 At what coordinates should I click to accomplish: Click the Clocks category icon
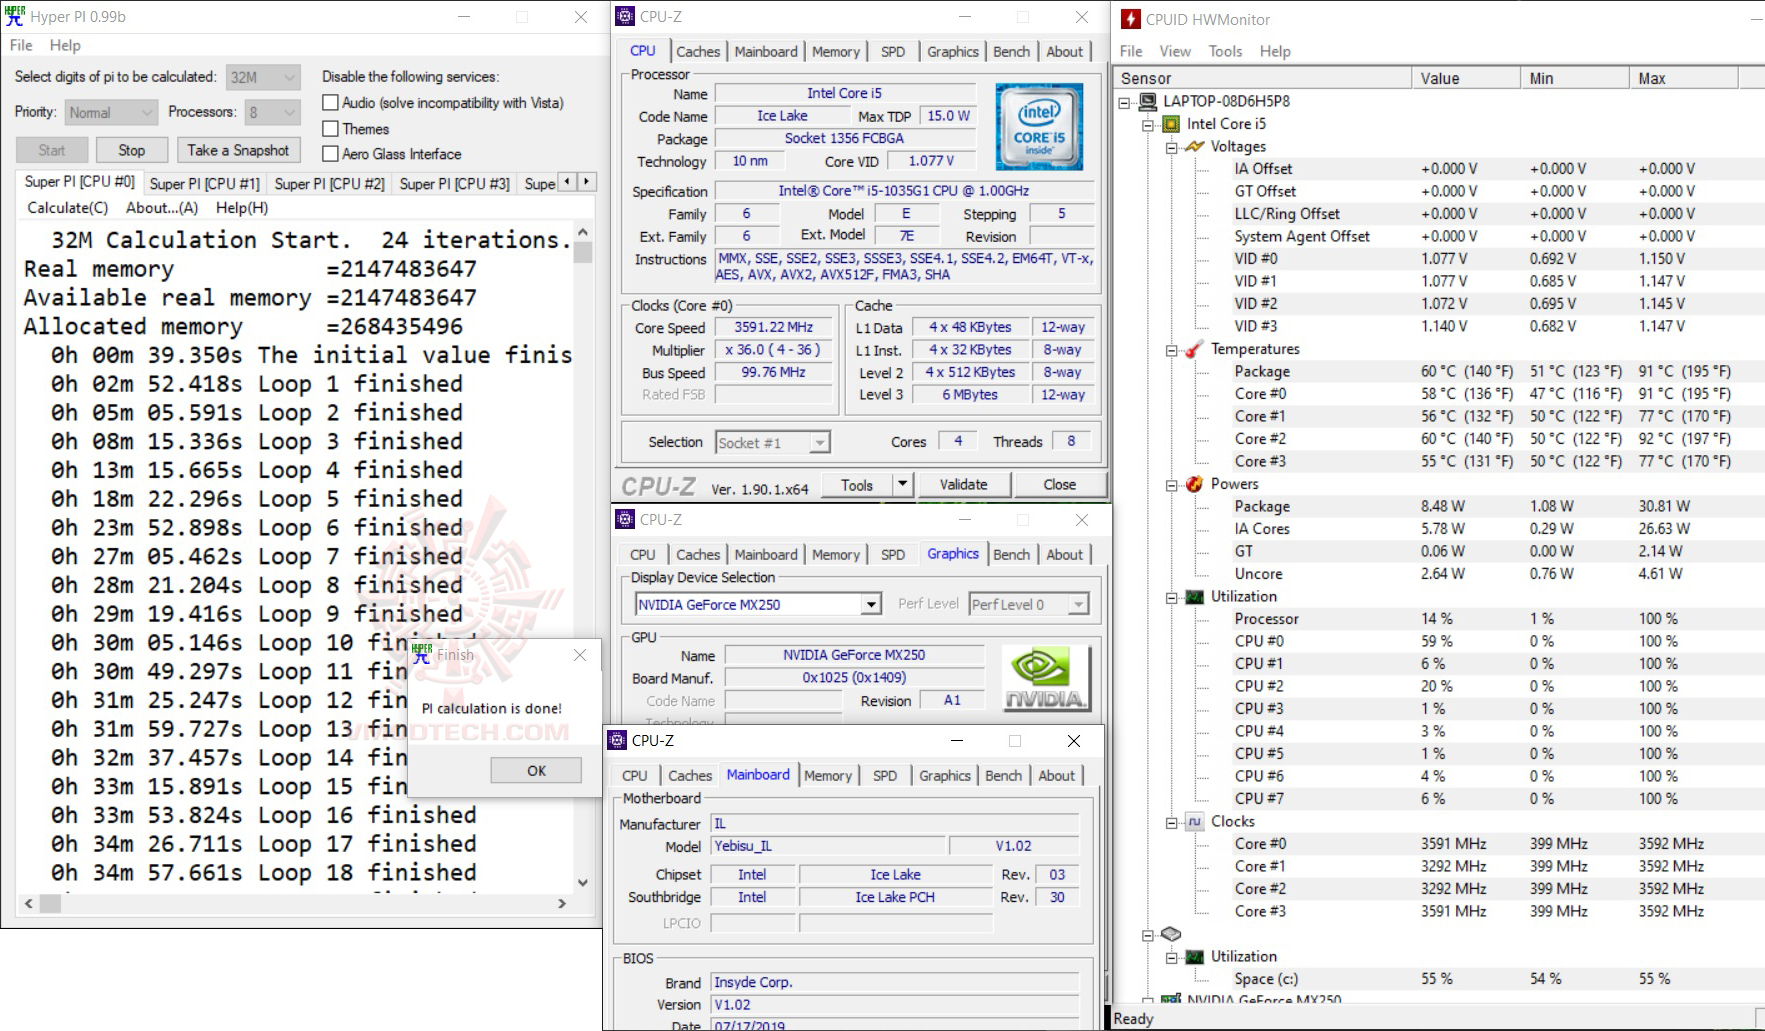point(1194,822)
